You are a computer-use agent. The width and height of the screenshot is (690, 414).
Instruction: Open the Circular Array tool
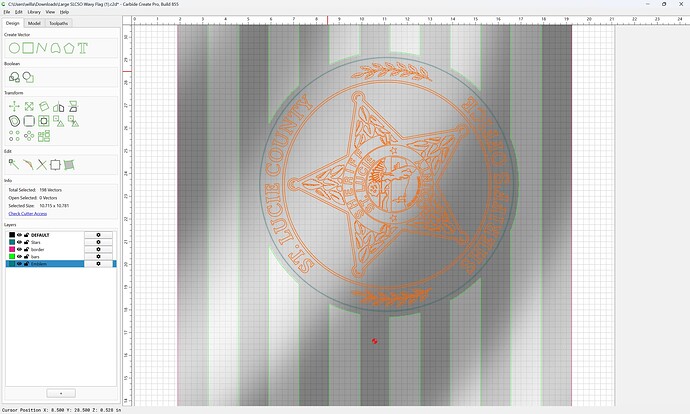29,136
